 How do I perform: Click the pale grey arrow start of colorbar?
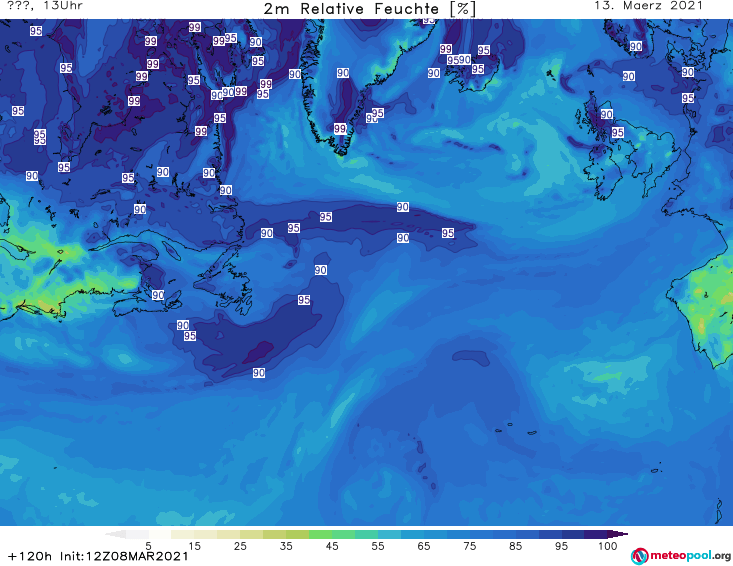click(116, 534)
